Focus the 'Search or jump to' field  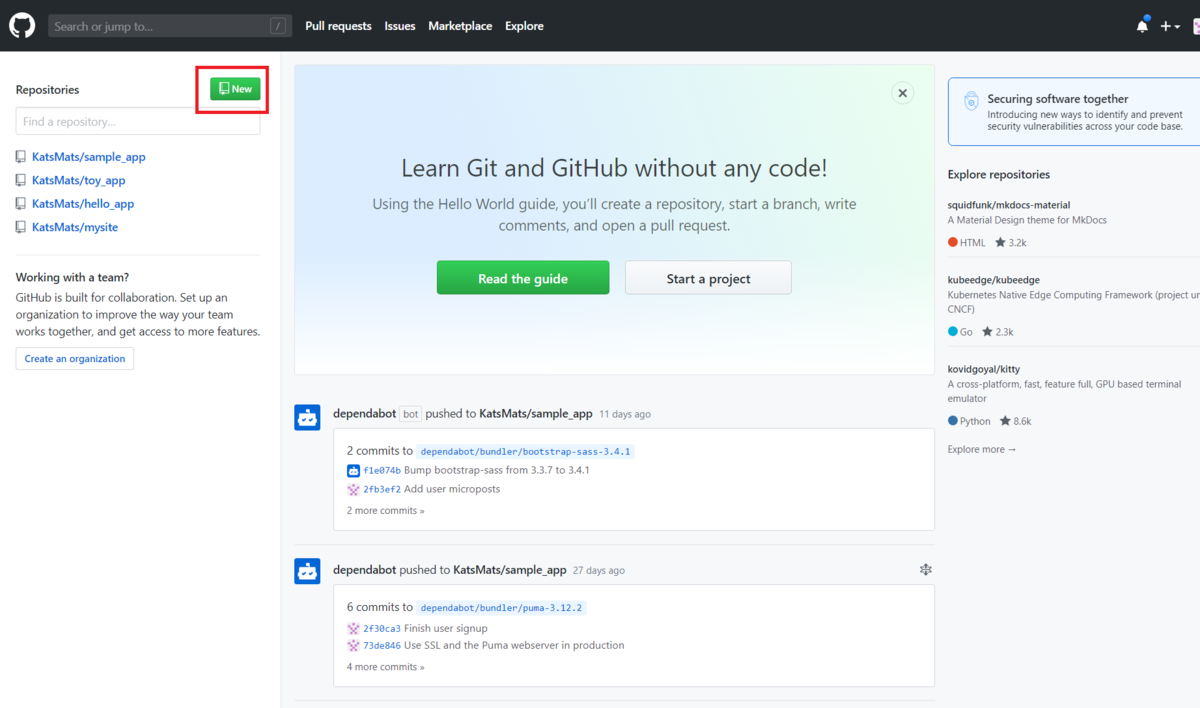(x=168, y=26)
